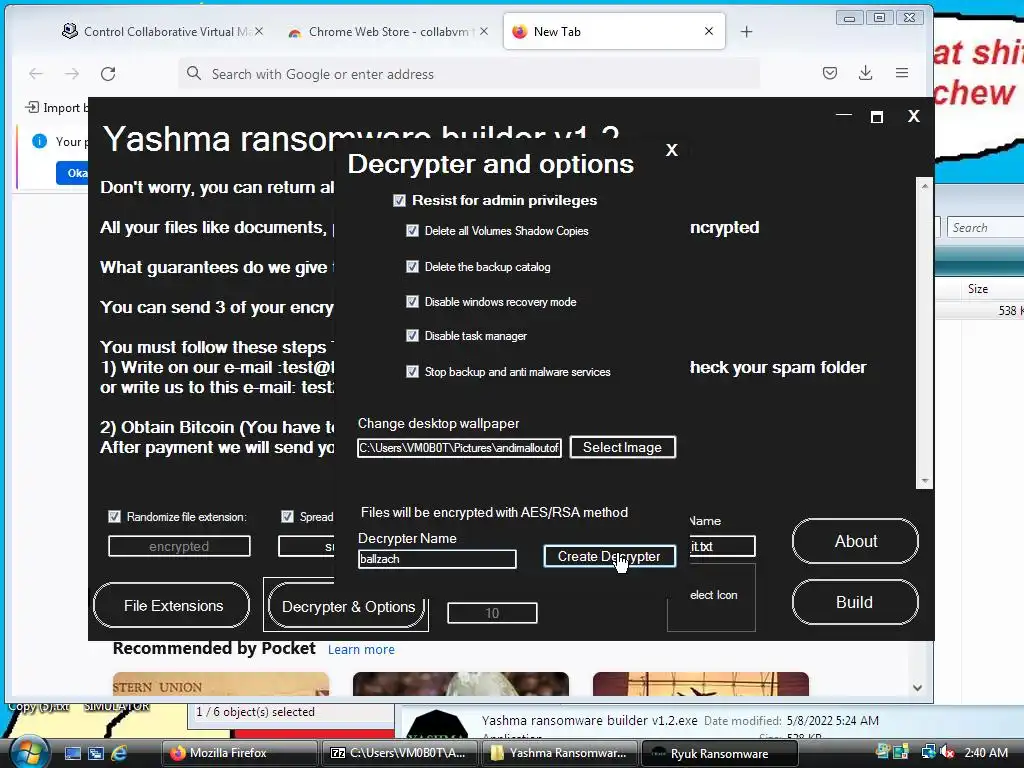The height and width of the screenshot is (768, 1024).
Task: Toggle Disable windows recovery mode checkbox
Action: [x=412, y=301]
